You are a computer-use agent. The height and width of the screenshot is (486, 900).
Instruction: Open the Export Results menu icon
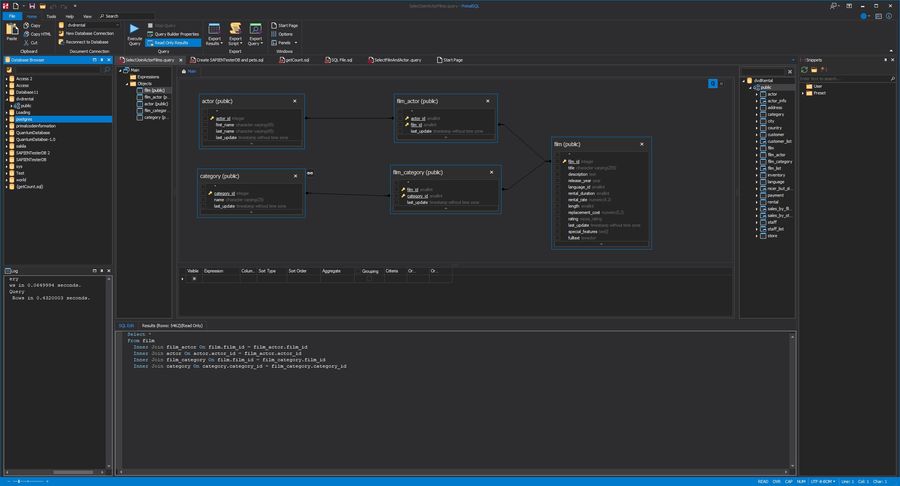(214, 29)
